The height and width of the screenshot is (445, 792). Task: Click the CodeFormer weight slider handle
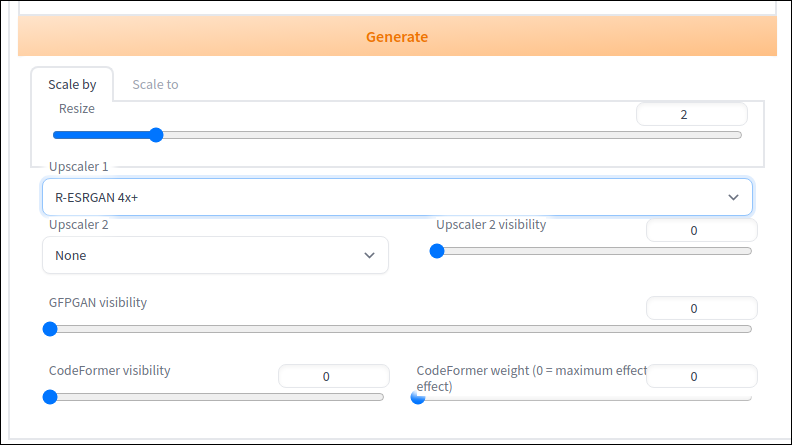click(x=418, y=398)
